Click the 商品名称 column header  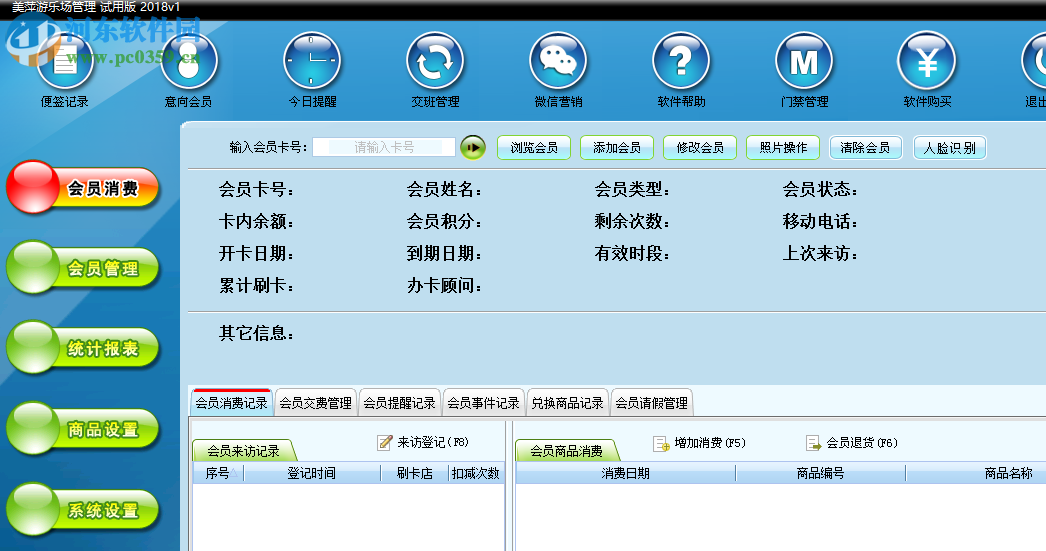1009,473
